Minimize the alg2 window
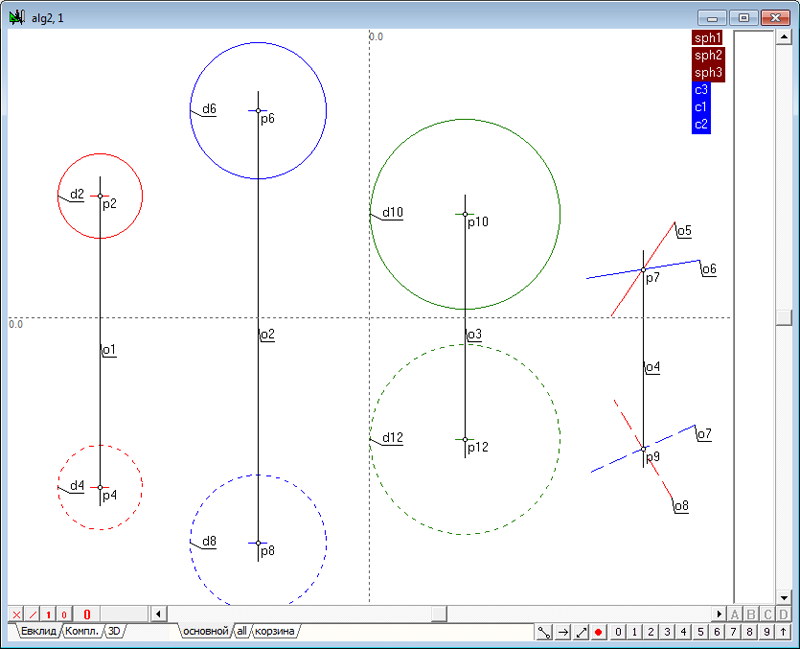Viewport: 800px width, 649px height. (712, 18)
